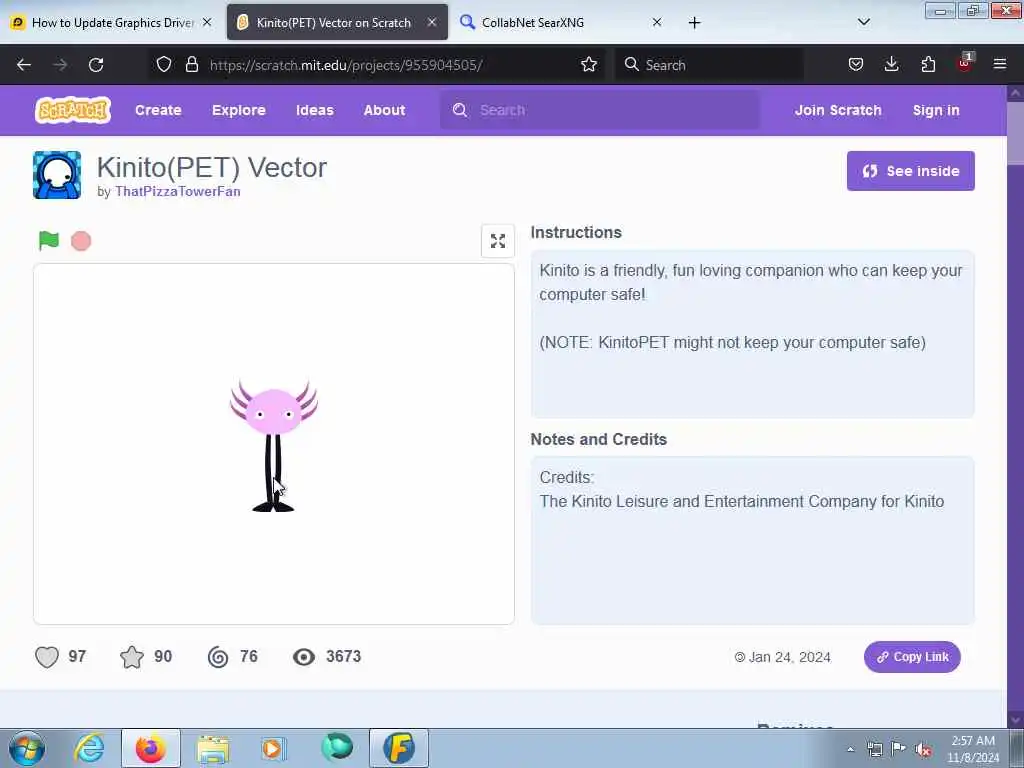Open the Explore page

(238, 110)
